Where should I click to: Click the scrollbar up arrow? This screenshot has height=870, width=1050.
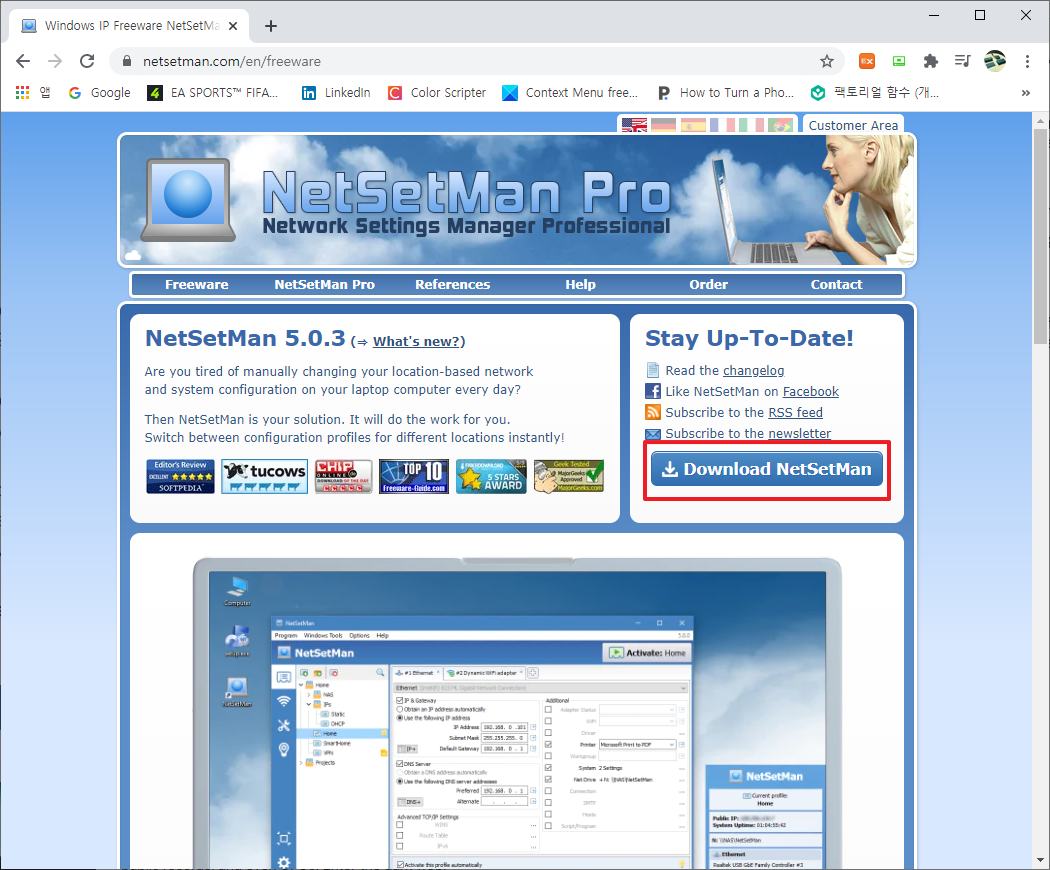click(1039, 121)
